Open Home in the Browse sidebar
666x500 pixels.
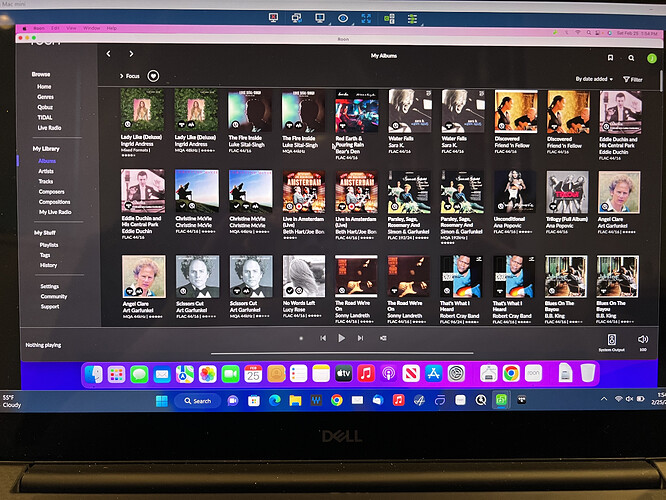pos(44,87)
